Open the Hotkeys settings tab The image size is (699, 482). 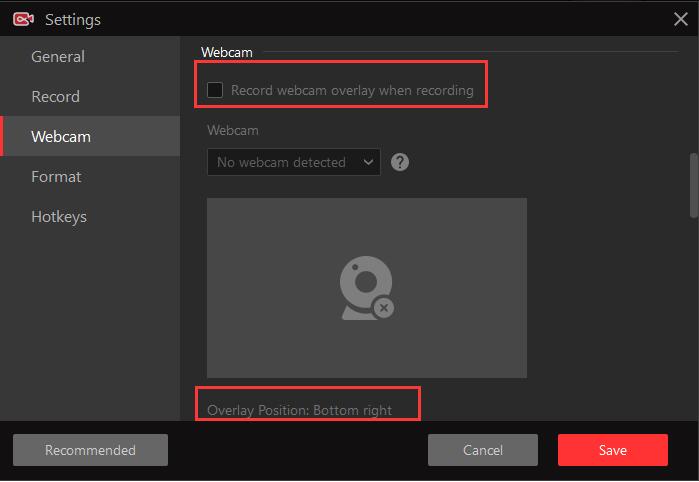(59, 217)
